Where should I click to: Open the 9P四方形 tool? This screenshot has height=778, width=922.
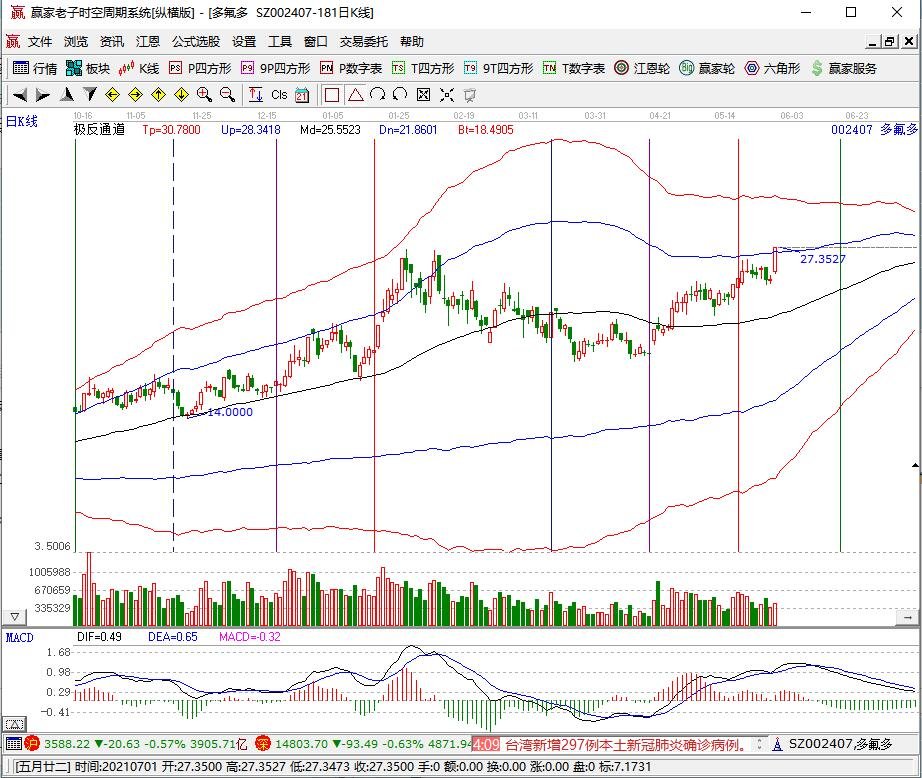[275, 68]
